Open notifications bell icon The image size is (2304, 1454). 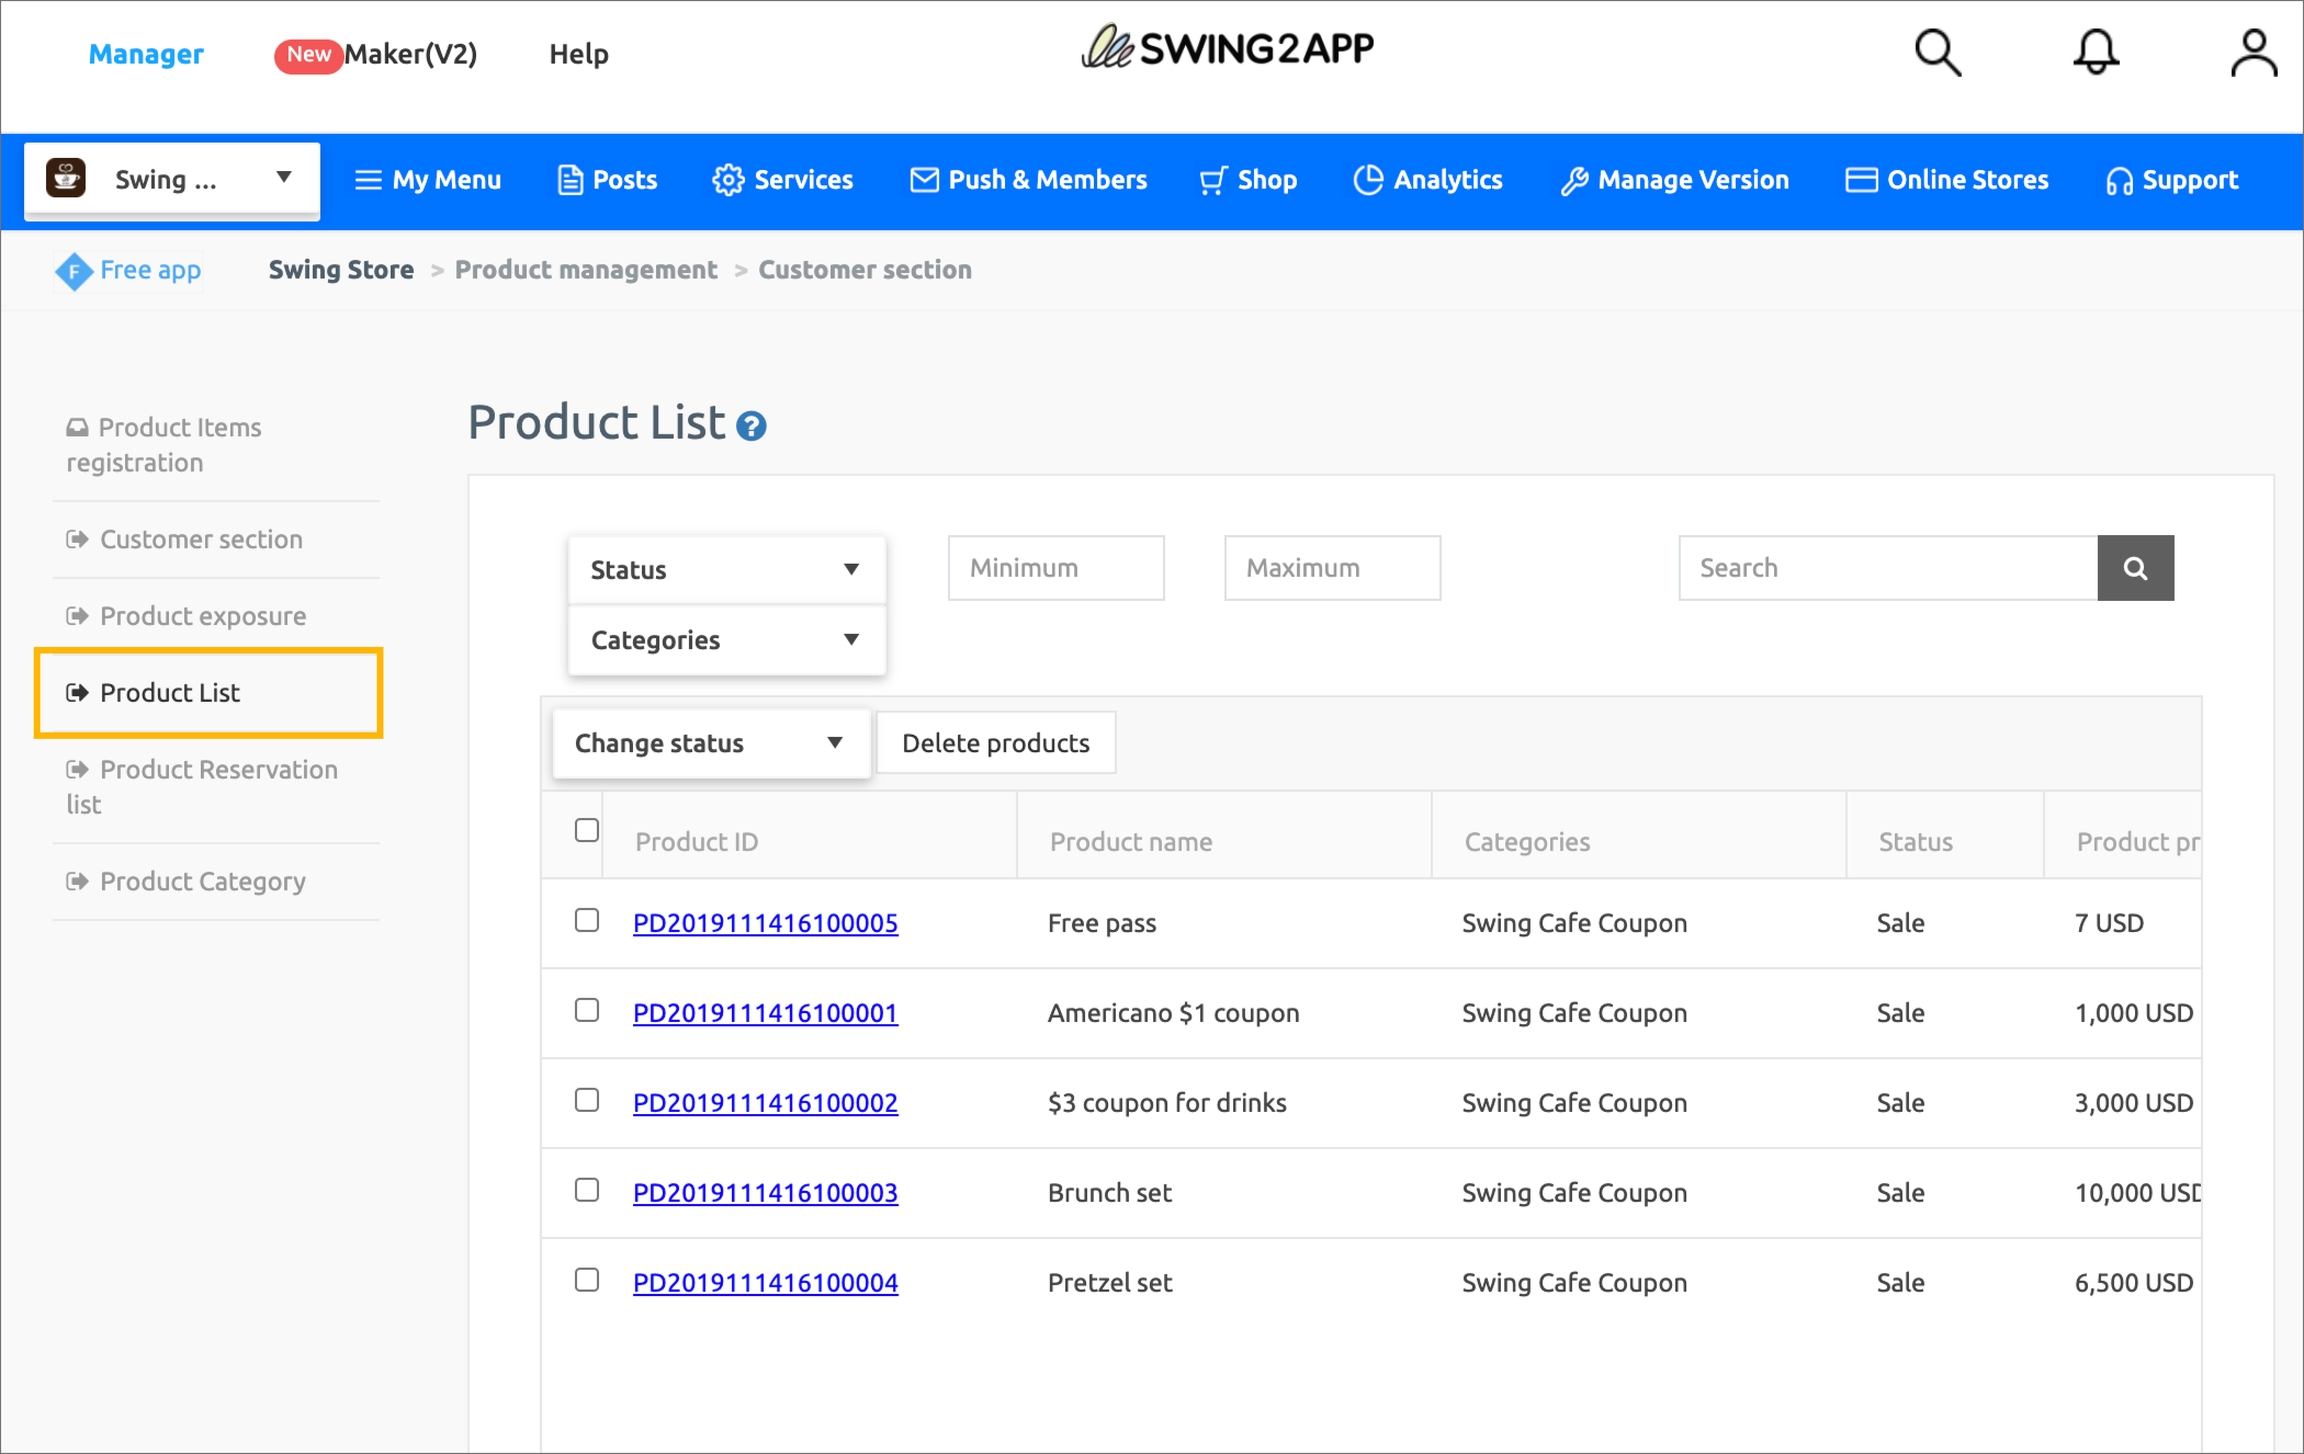[x=2095, y=52]
